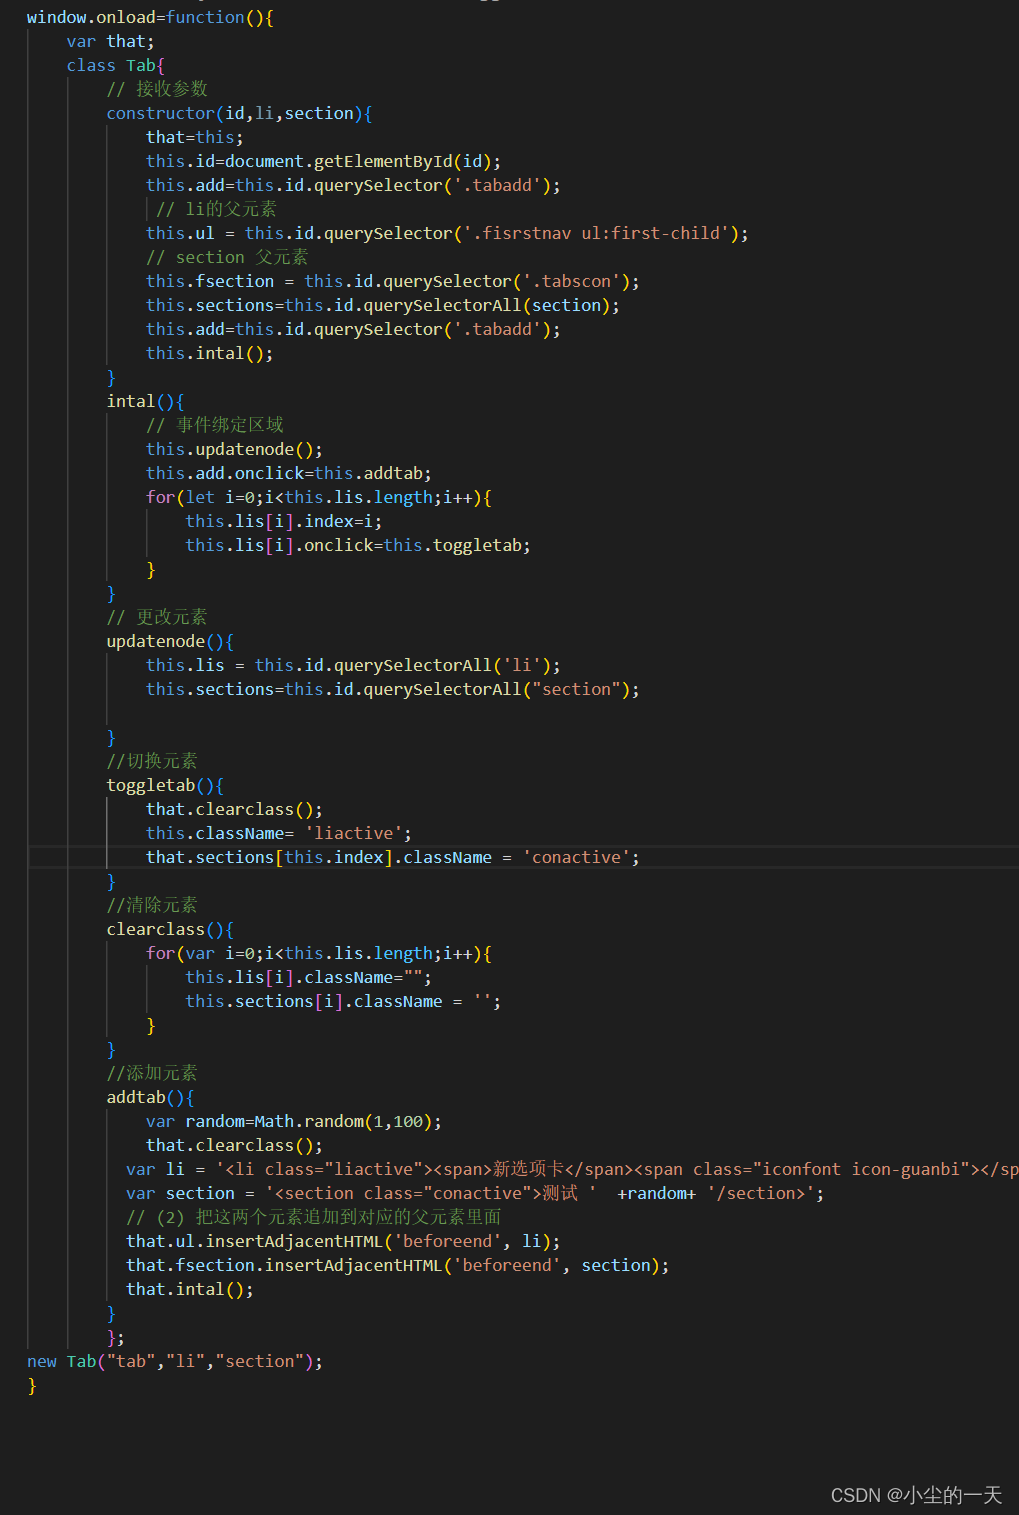Click the 'updatenode(){' method definition
The width and height of the screenshot is (1019, 1515).
(x=170, y=641)
